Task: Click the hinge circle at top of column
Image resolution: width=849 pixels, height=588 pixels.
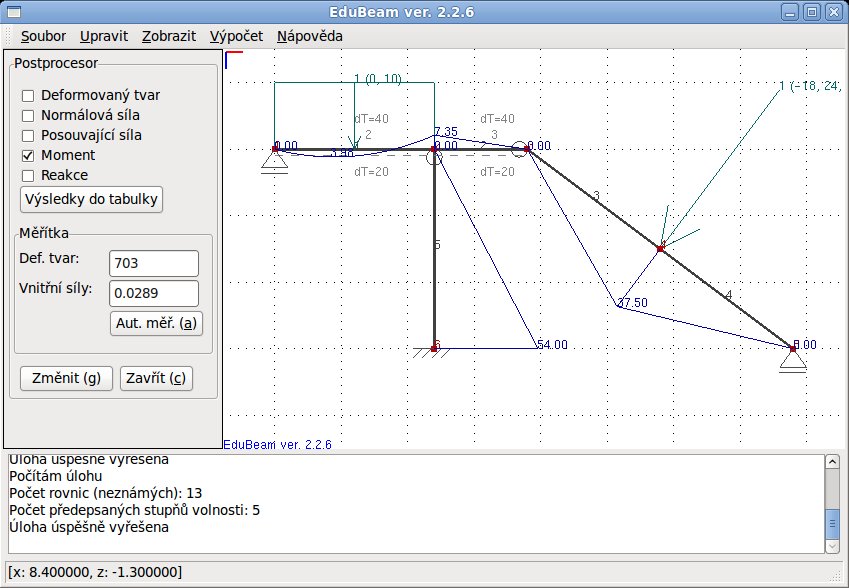Action: coord(434,155)
